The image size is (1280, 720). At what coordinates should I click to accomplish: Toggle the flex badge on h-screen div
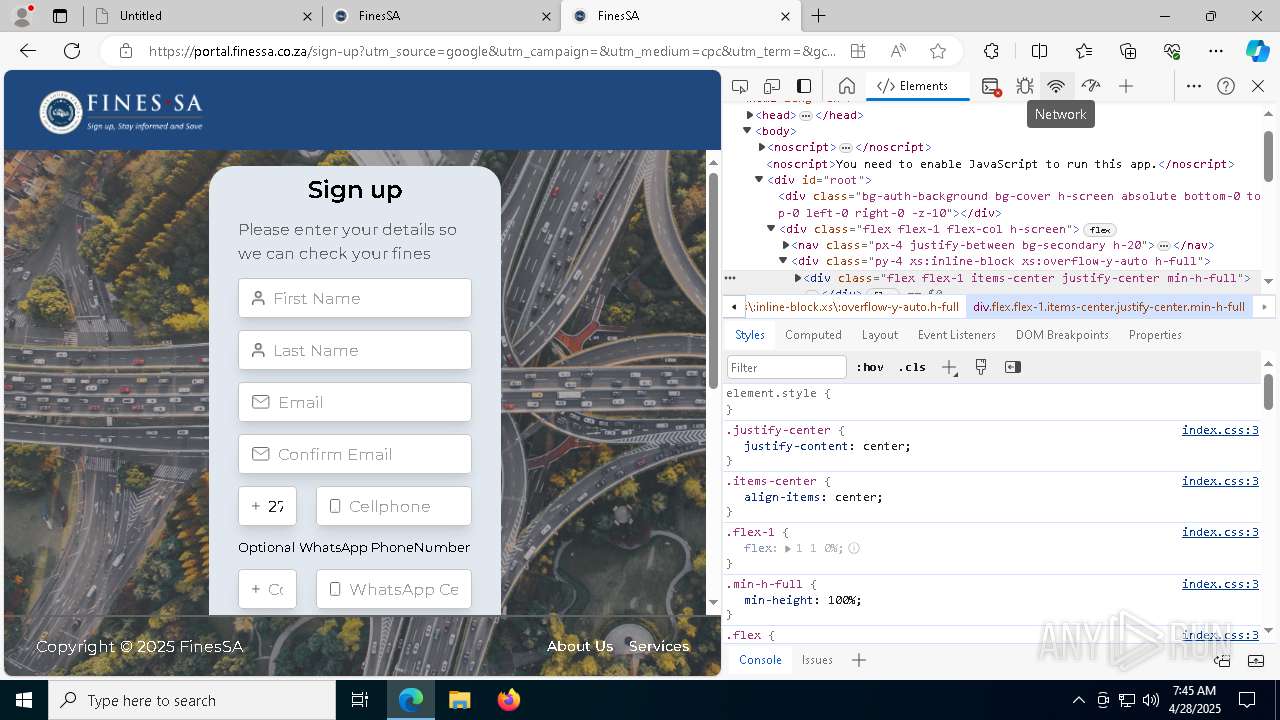[x=1100, y=229]
